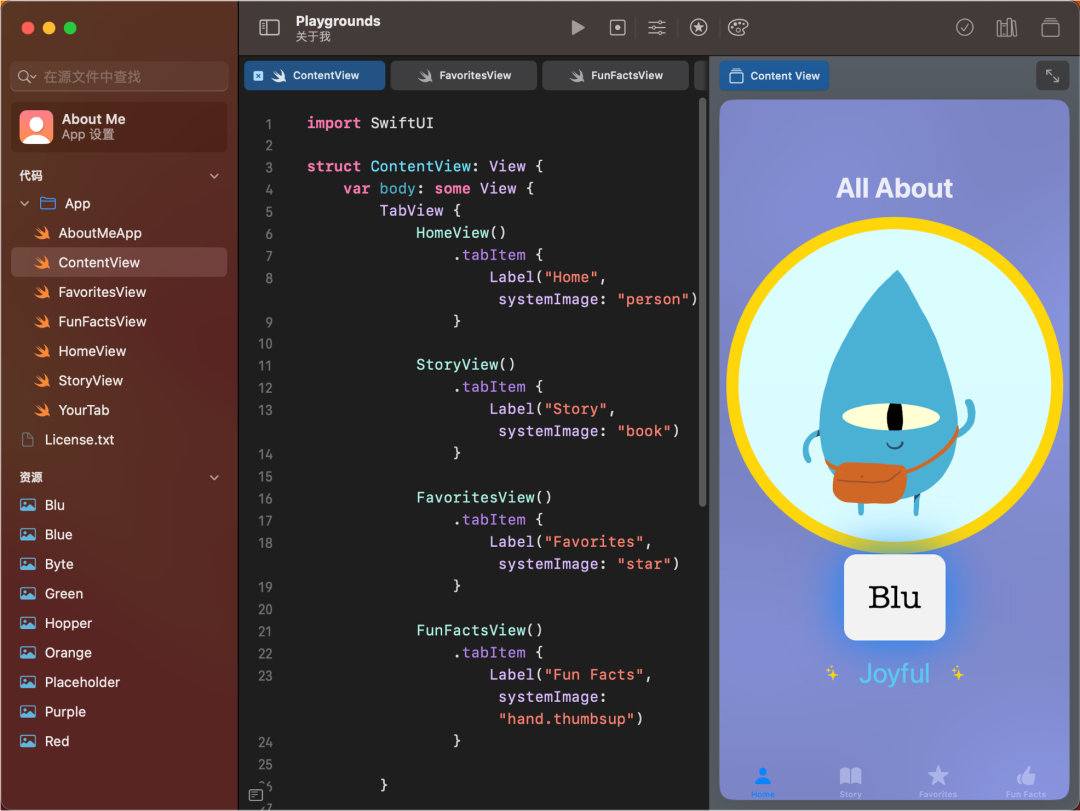Open About Me App 设置
This screenshot has height=811, width=1080.
[x=119, y=127]
